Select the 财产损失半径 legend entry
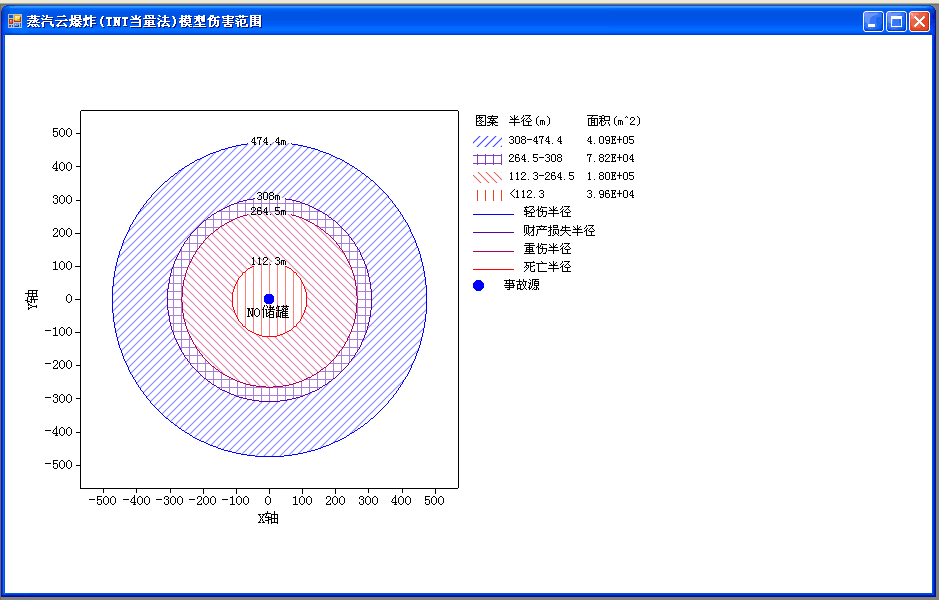Image resolution: width=939 pixels, height=600 pixels. coord(534,231)
